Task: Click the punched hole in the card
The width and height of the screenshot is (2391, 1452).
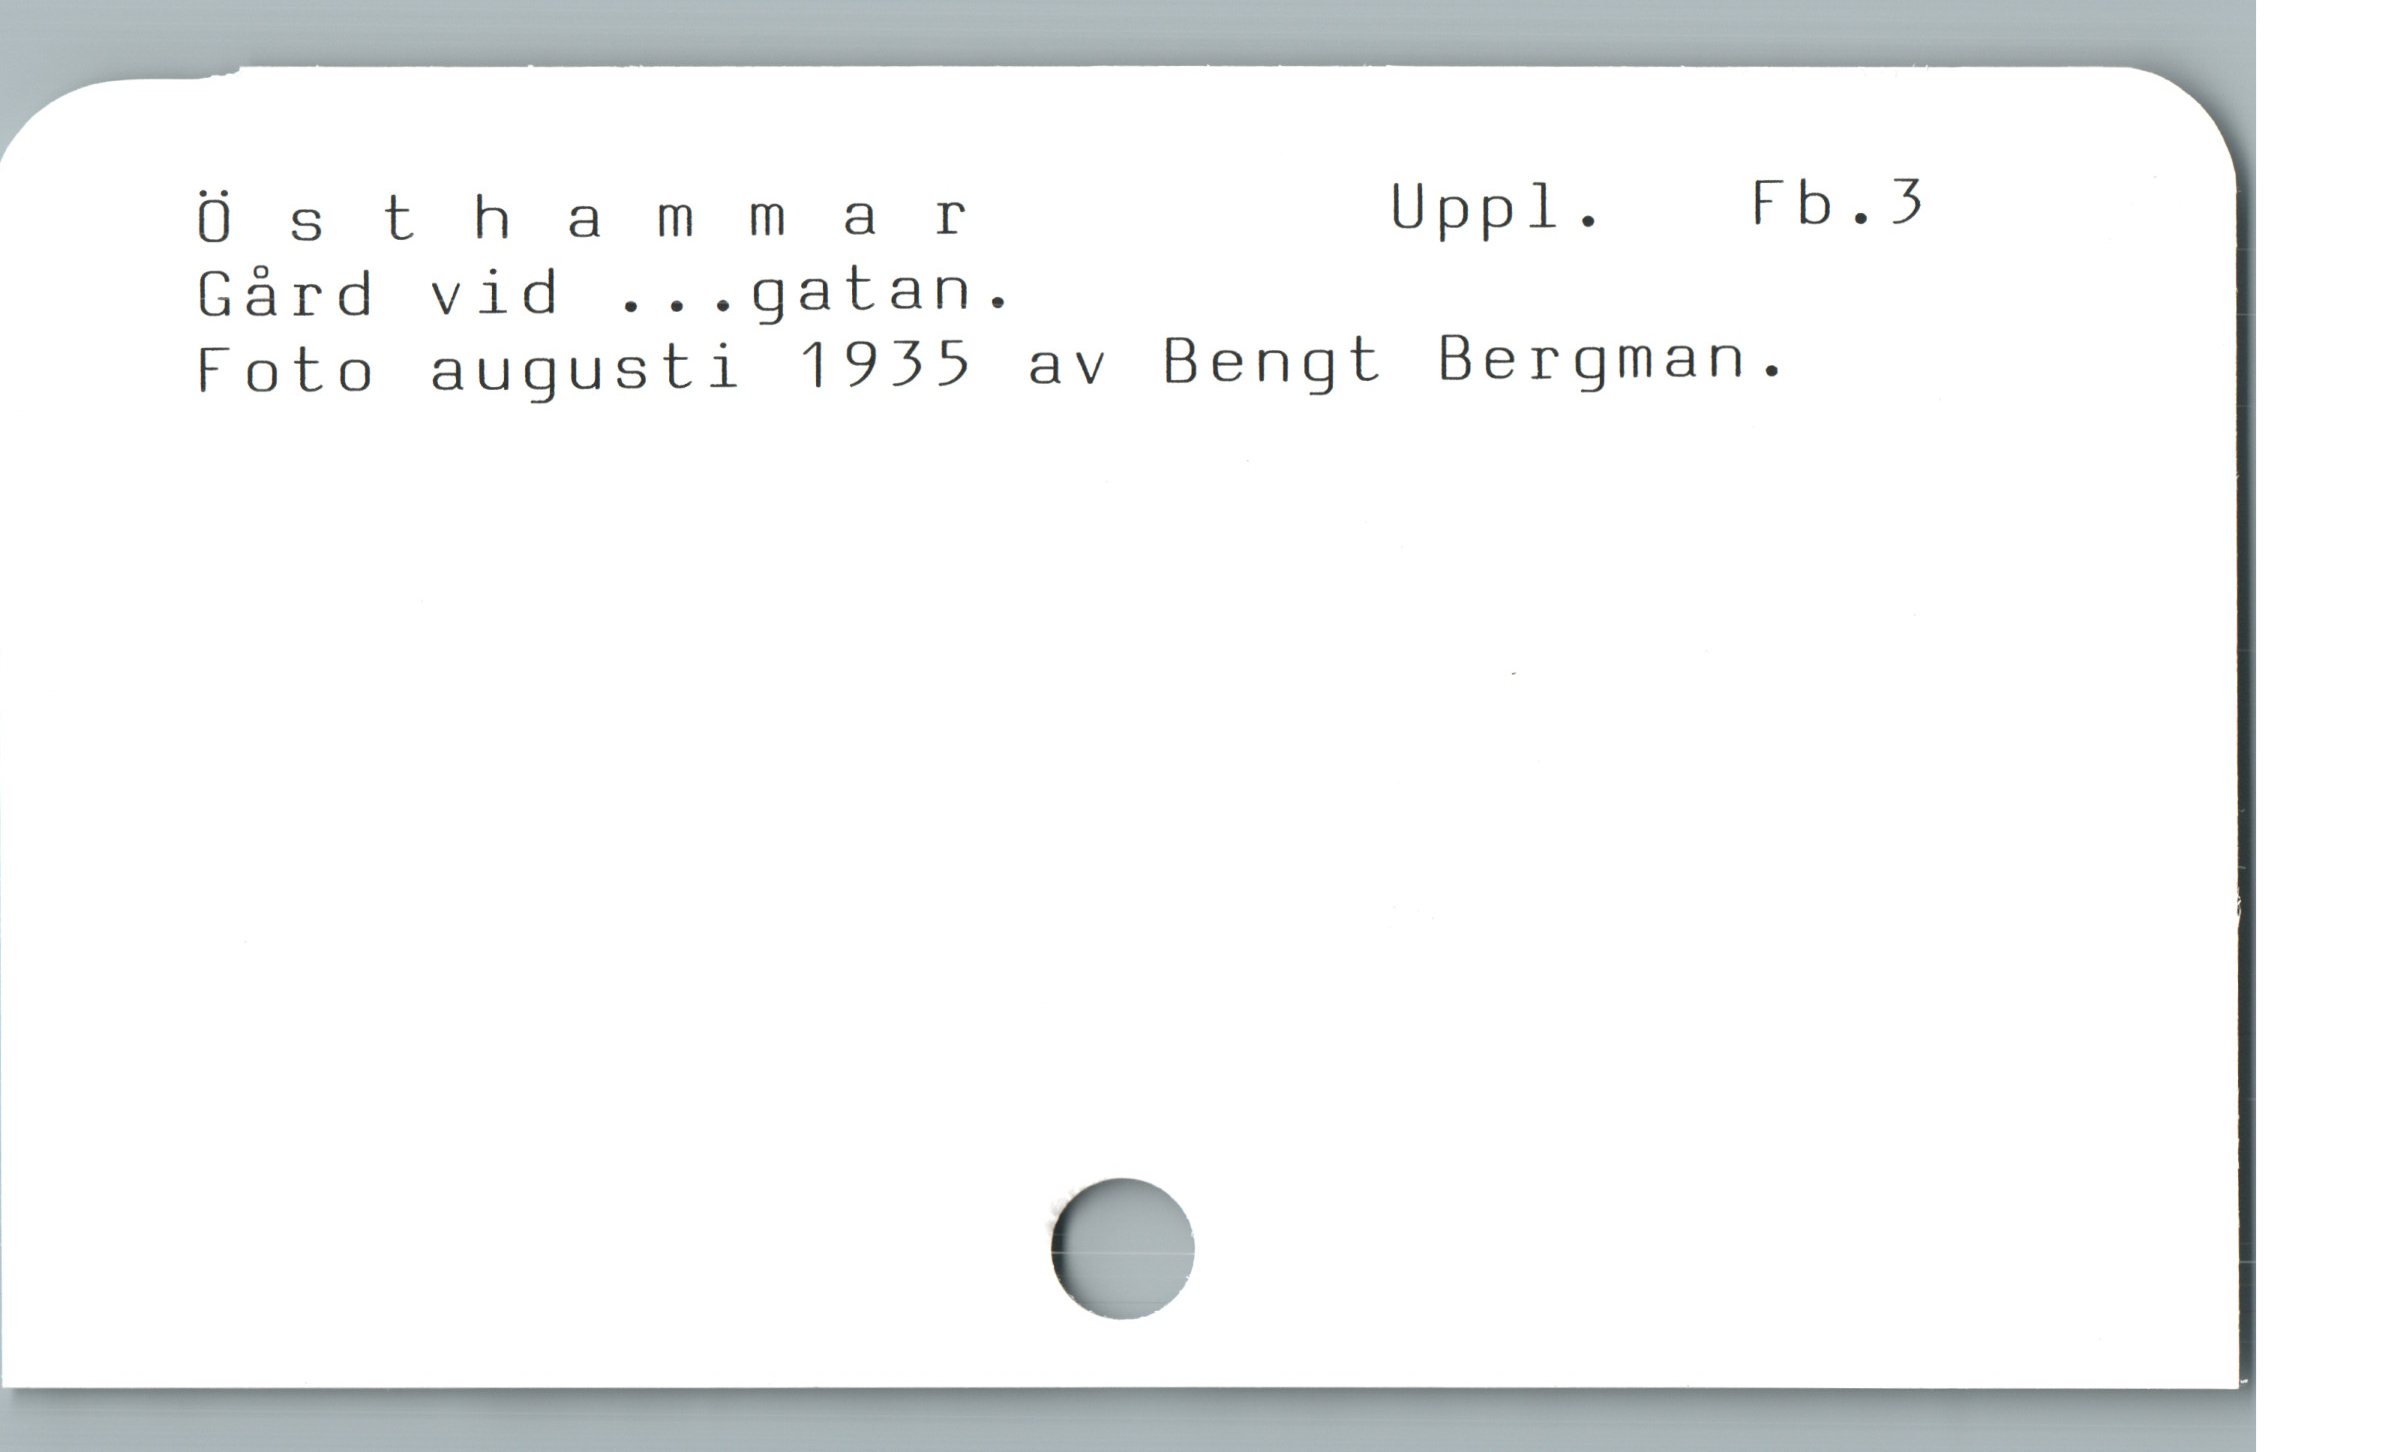Action: (x=1122, y=1248)
